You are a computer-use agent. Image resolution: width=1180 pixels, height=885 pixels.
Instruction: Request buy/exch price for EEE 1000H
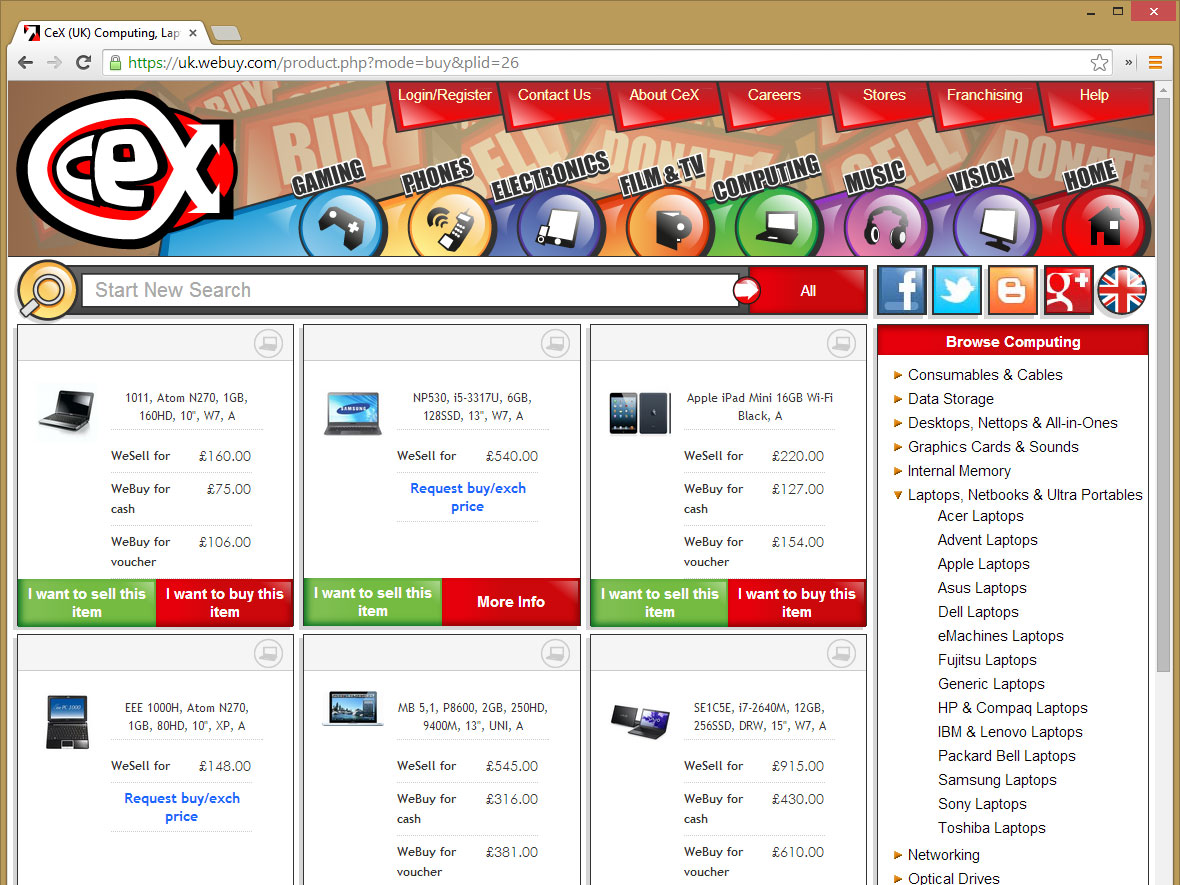[181, 807]
